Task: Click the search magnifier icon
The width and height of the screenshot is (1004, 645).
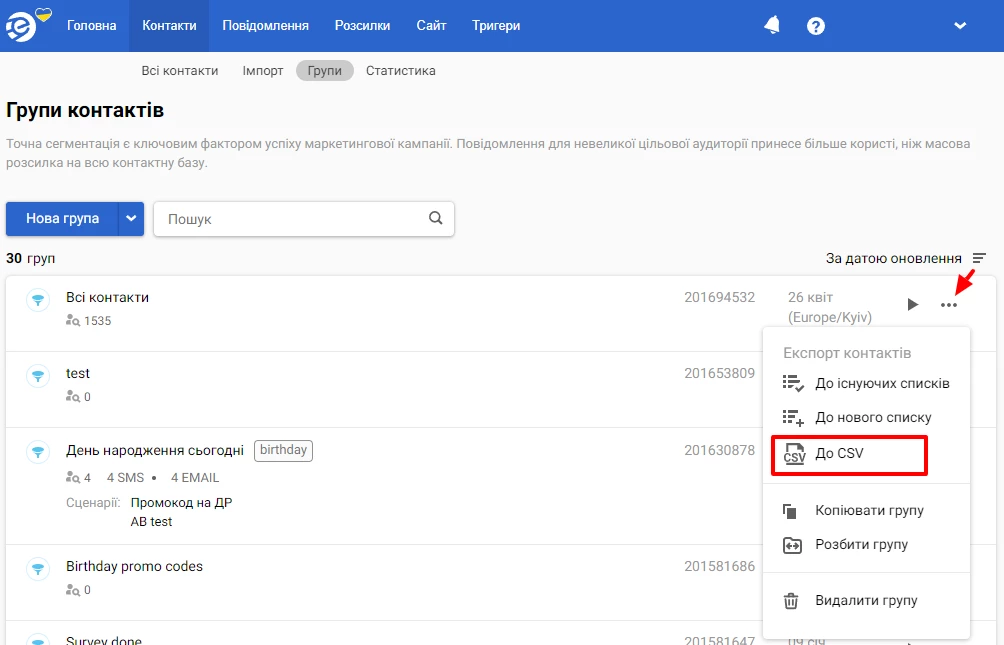Action: [x=435, y=218]
